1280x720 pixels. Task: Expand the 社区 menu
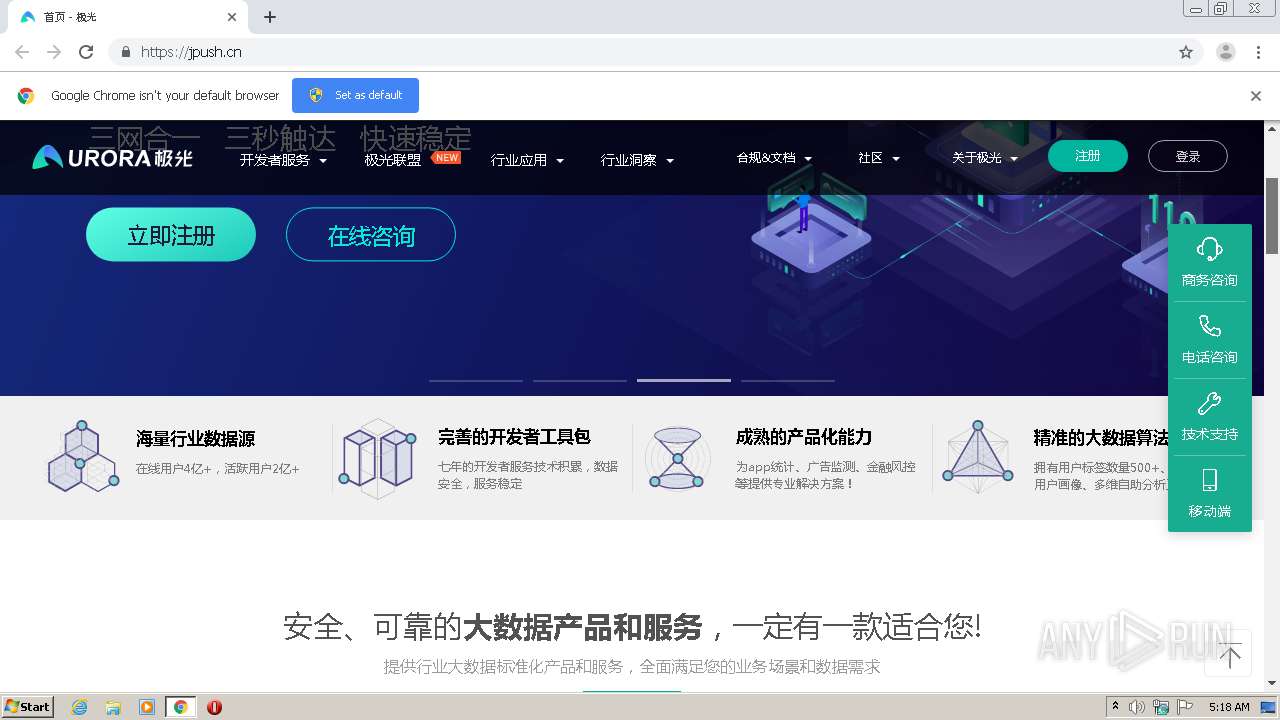point(879,158)
